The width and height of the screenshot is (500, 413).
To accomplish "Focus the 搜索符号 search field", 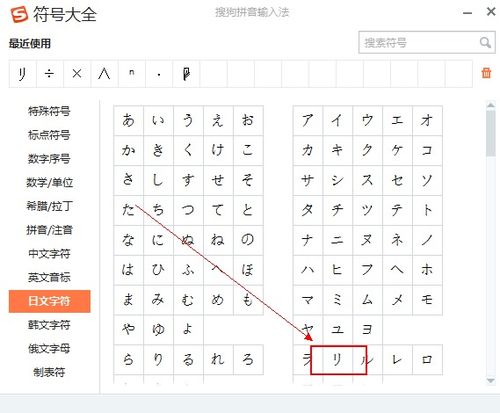I will [427, 43].
